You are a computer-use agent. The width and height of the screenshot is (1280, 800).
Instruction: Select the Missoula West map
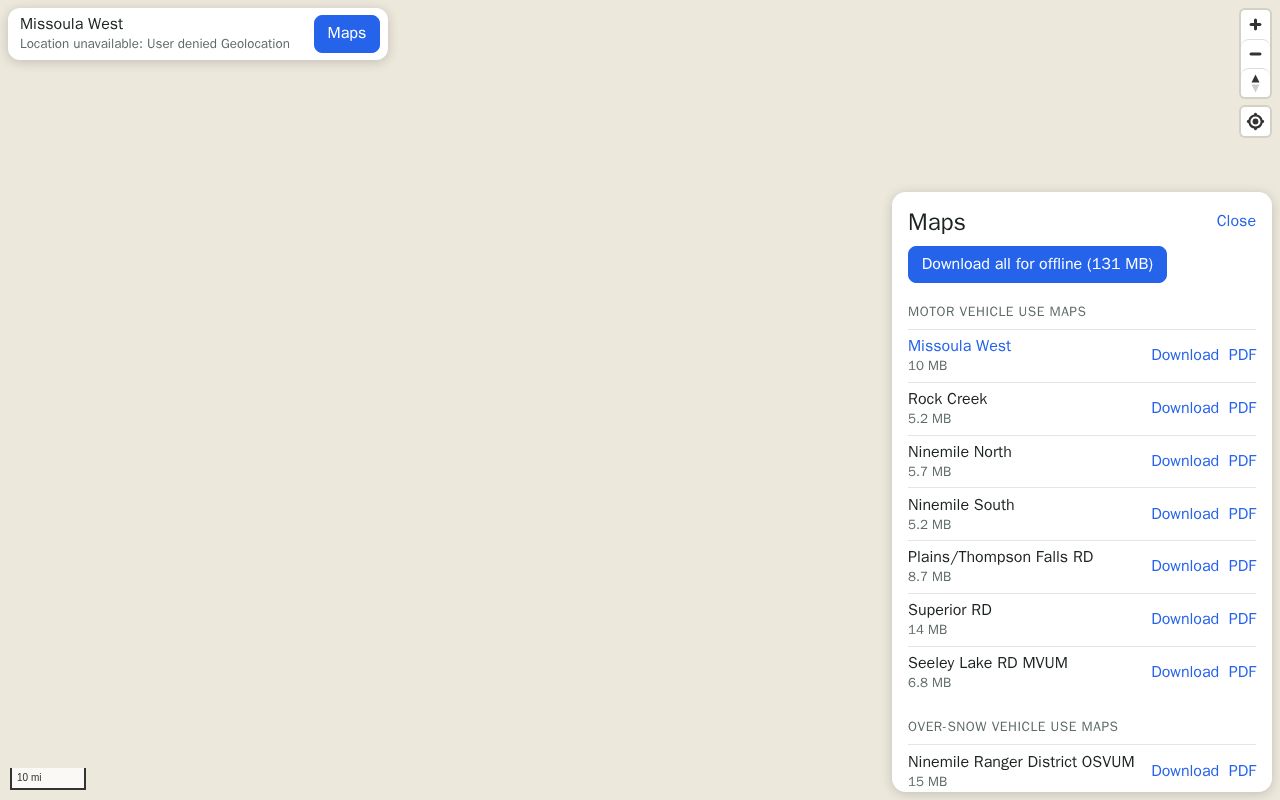point(959,346)
